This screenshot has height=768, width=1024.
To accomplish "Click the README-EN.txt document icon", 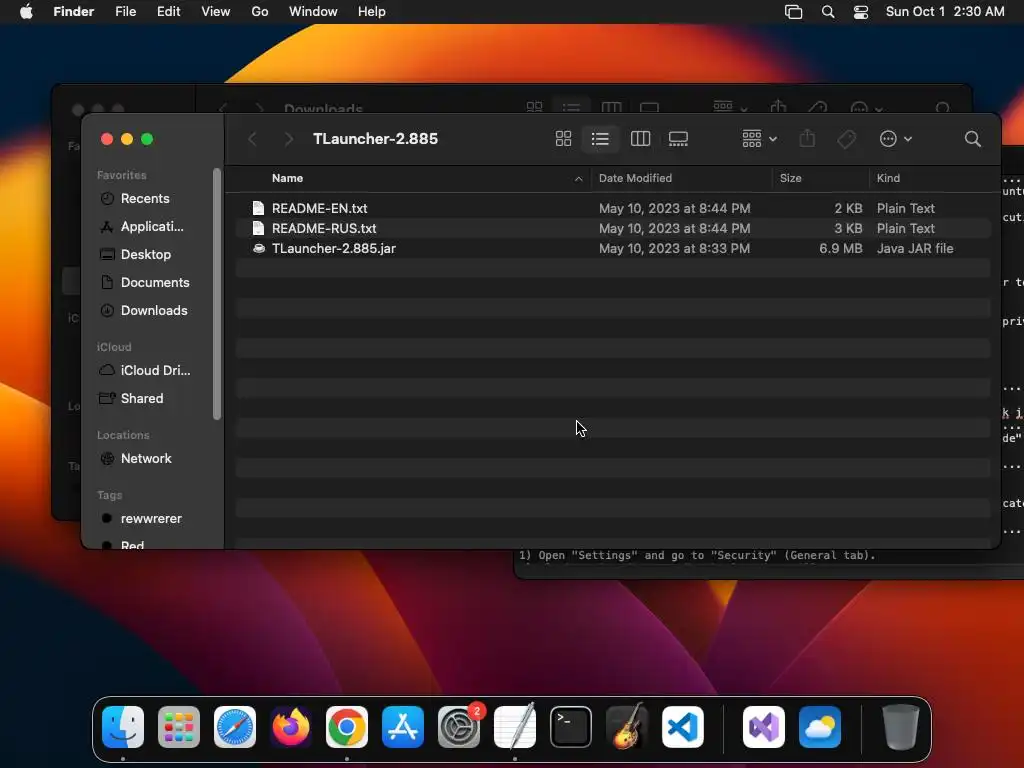I will [x=259, y=208].
